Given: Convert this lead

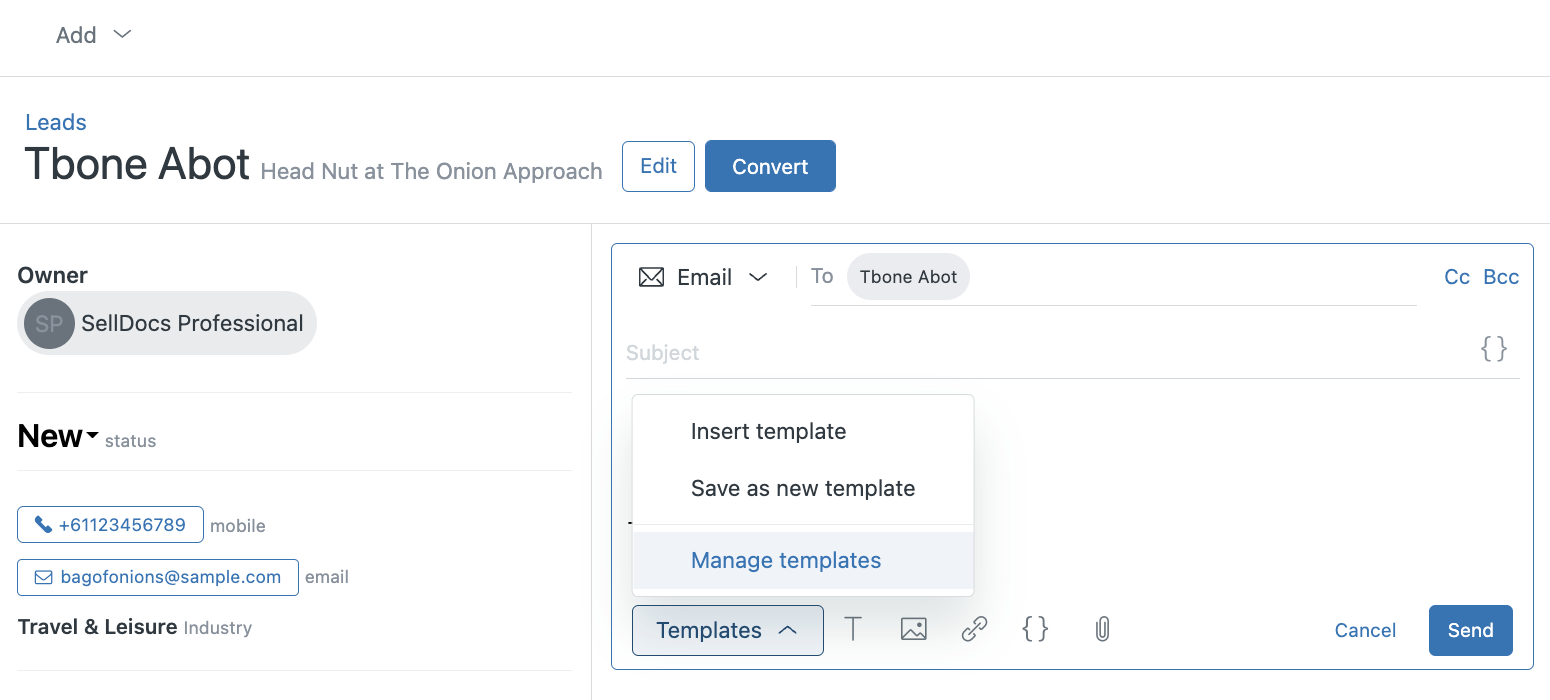Looking at the screenshot, I should 770,166.
